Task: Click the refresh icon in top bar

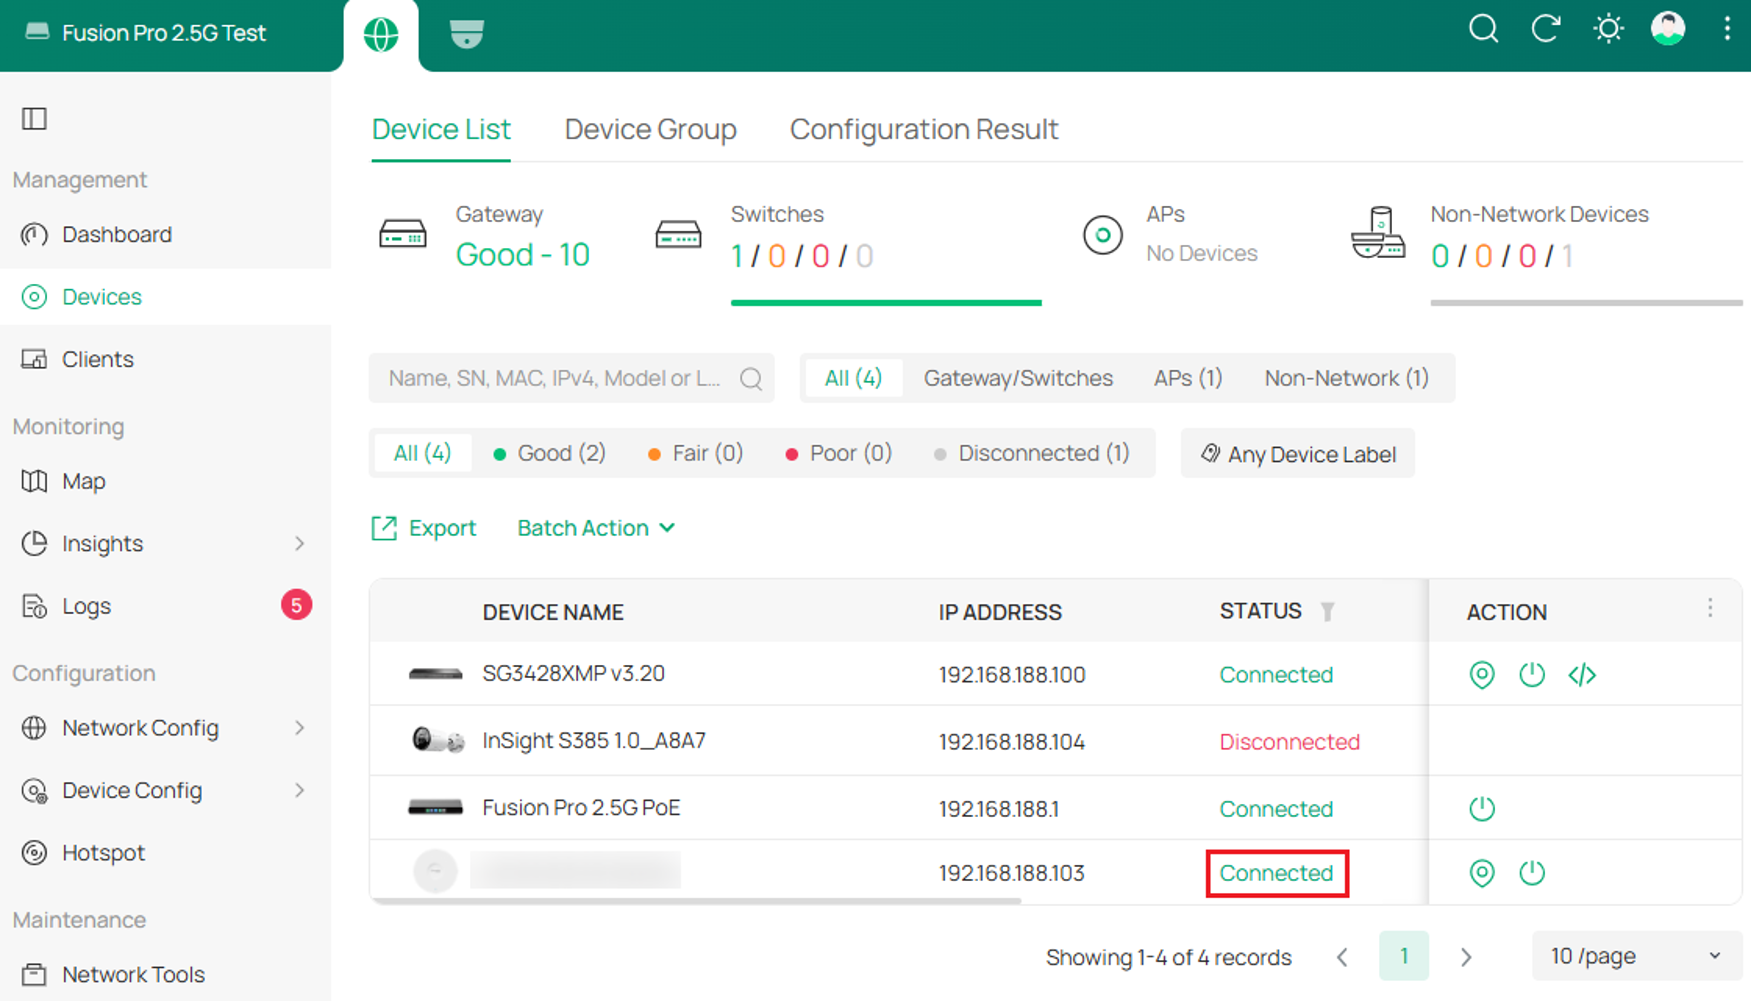Action: pyautogui.click(x=1546, y=29)
